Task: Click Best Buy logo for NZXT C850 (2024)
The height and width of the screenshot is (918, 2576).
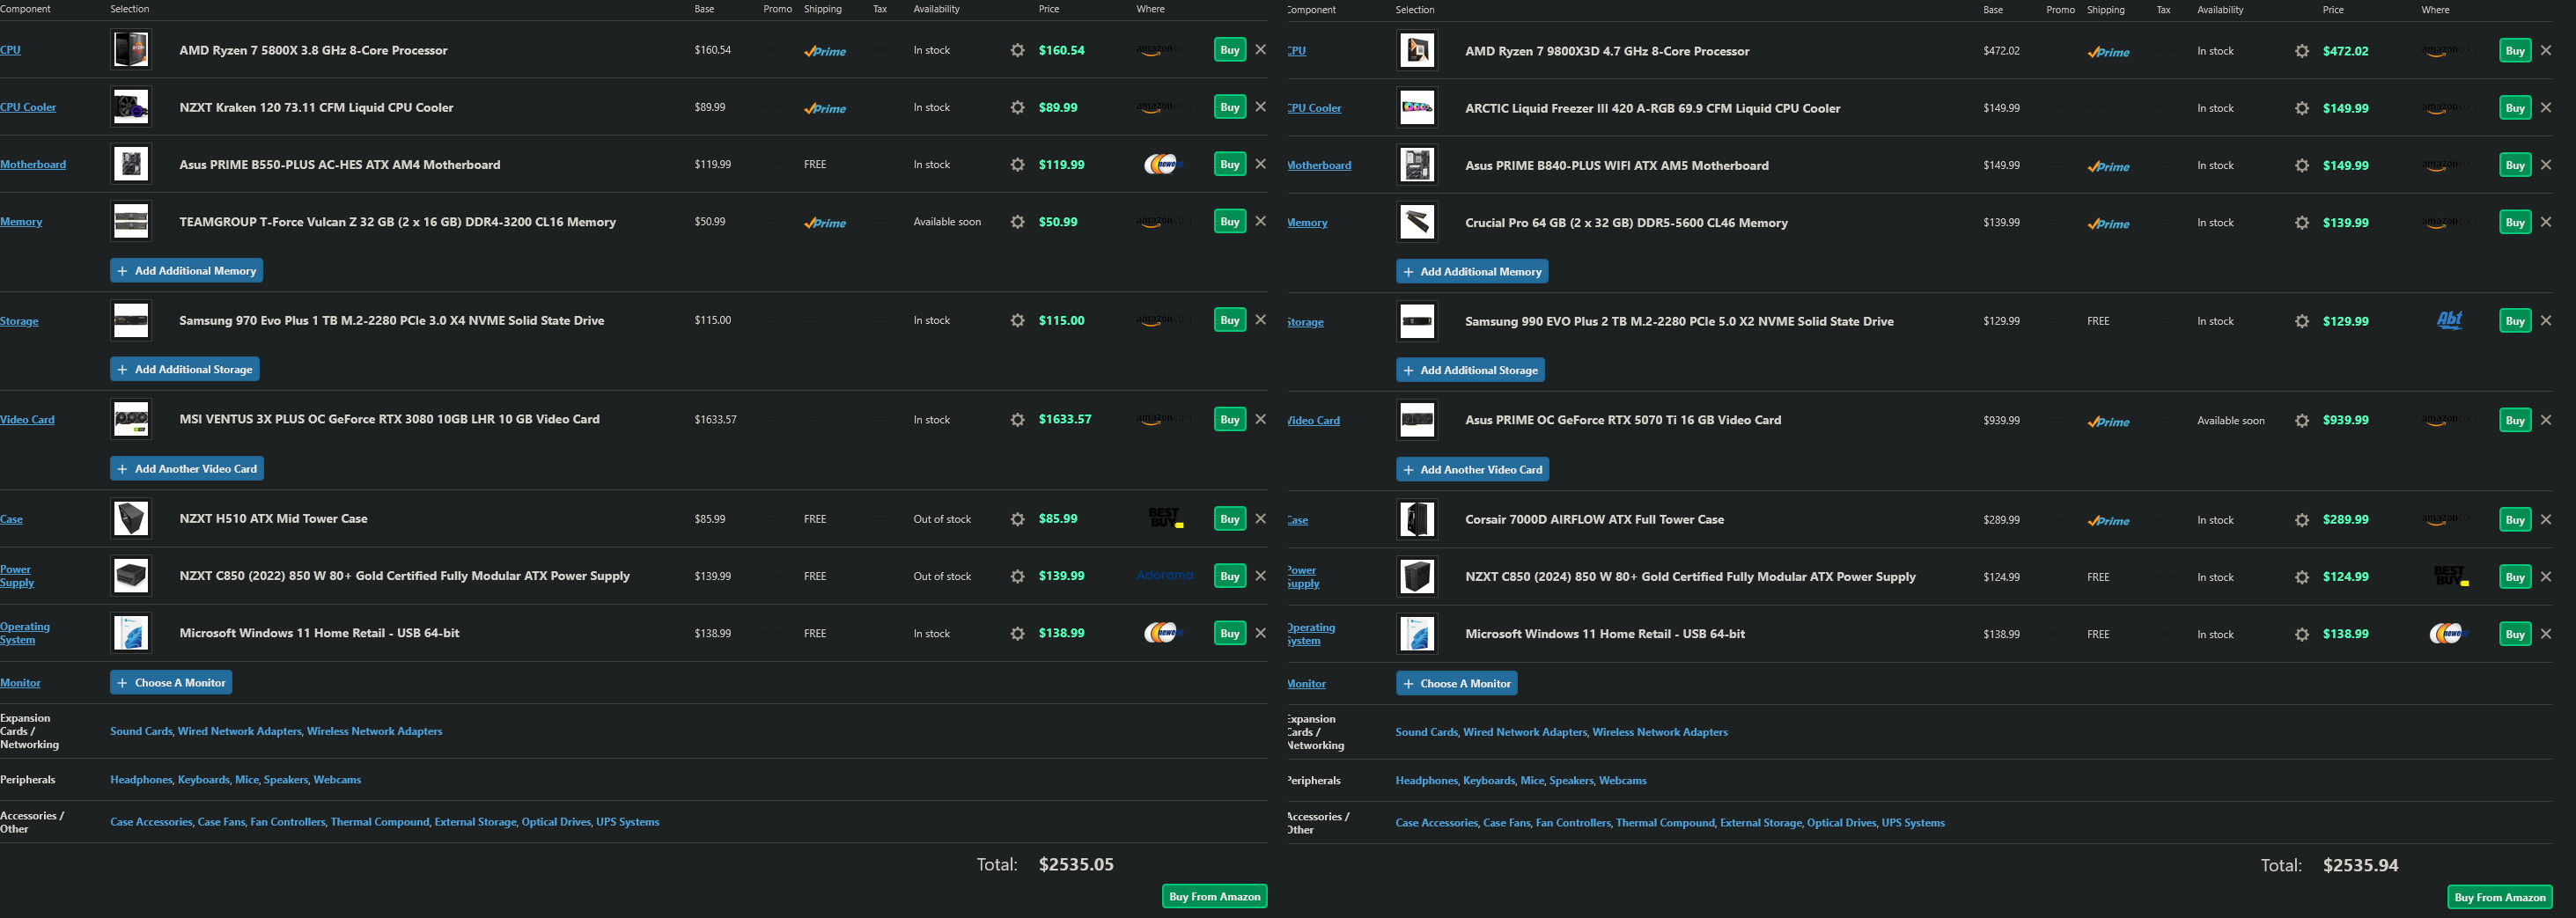Action: [2450, 576]
